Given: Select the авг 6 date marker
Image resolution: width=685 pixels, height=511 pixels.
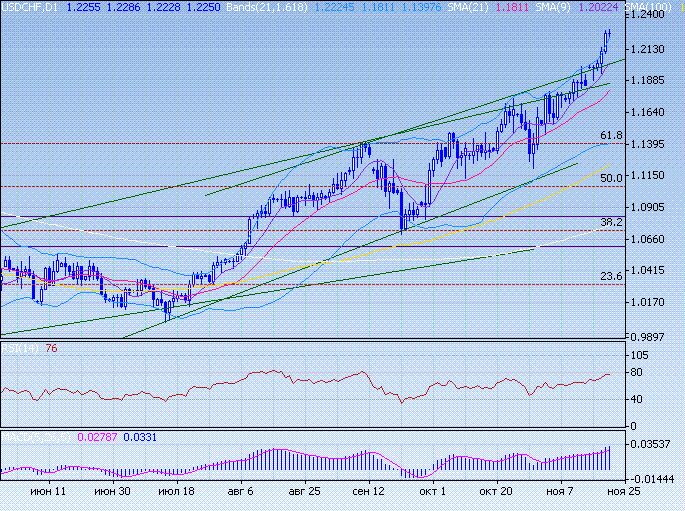Looking at the screenshot, I should tap(241, 493).
